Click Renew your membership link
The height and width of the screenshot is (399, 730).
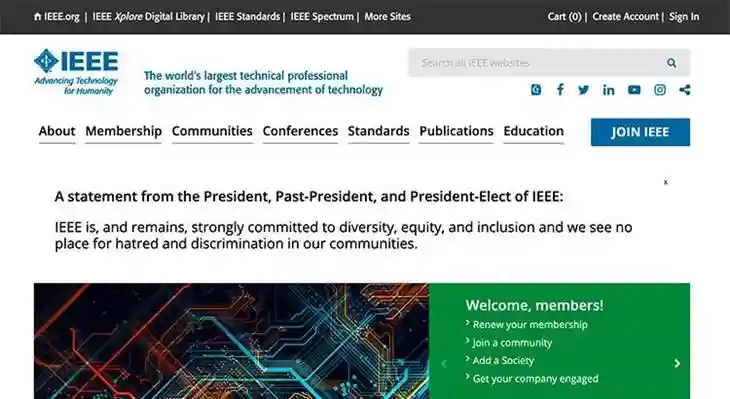tap(530, 325)
